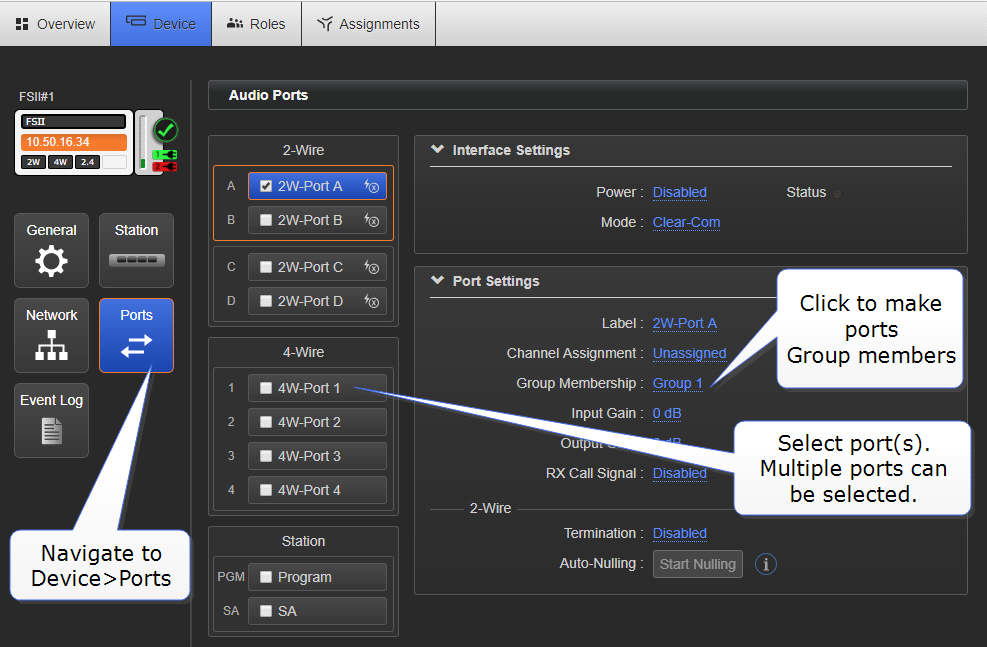Uncheck the 2W-Port A checkbox
Screen dimensions: 987x647
coord(266,186)
